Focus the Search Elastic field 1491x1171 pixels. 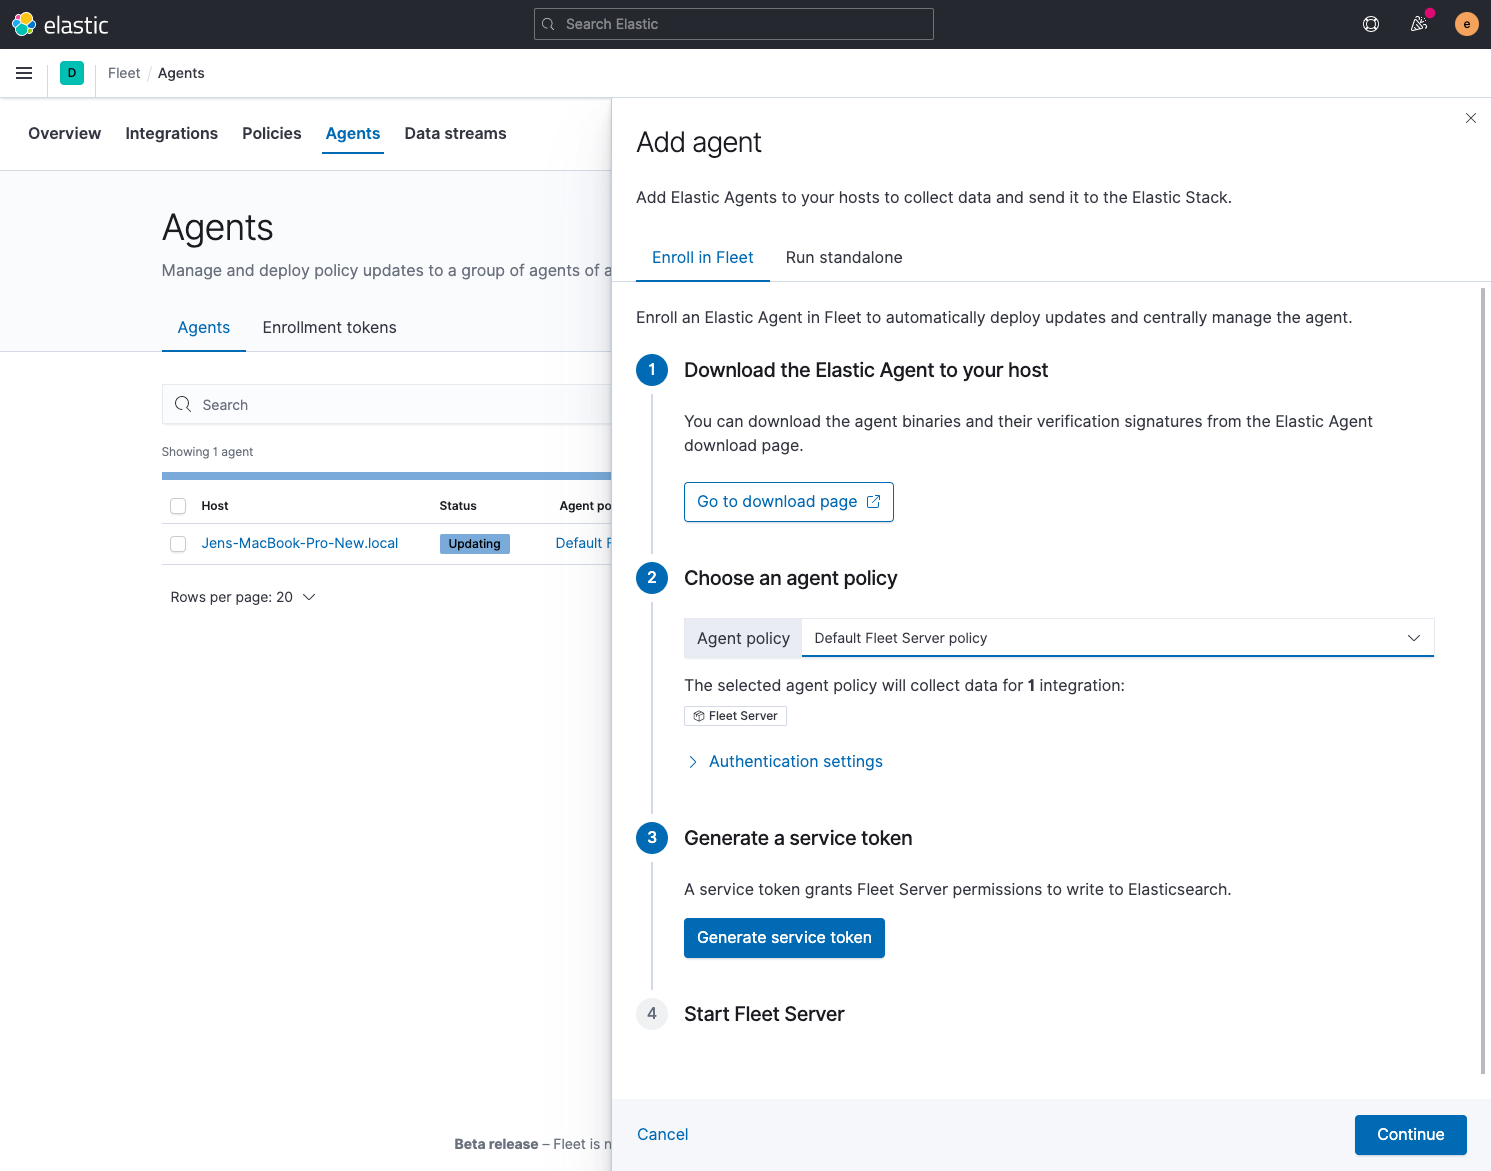coord(734,24)
